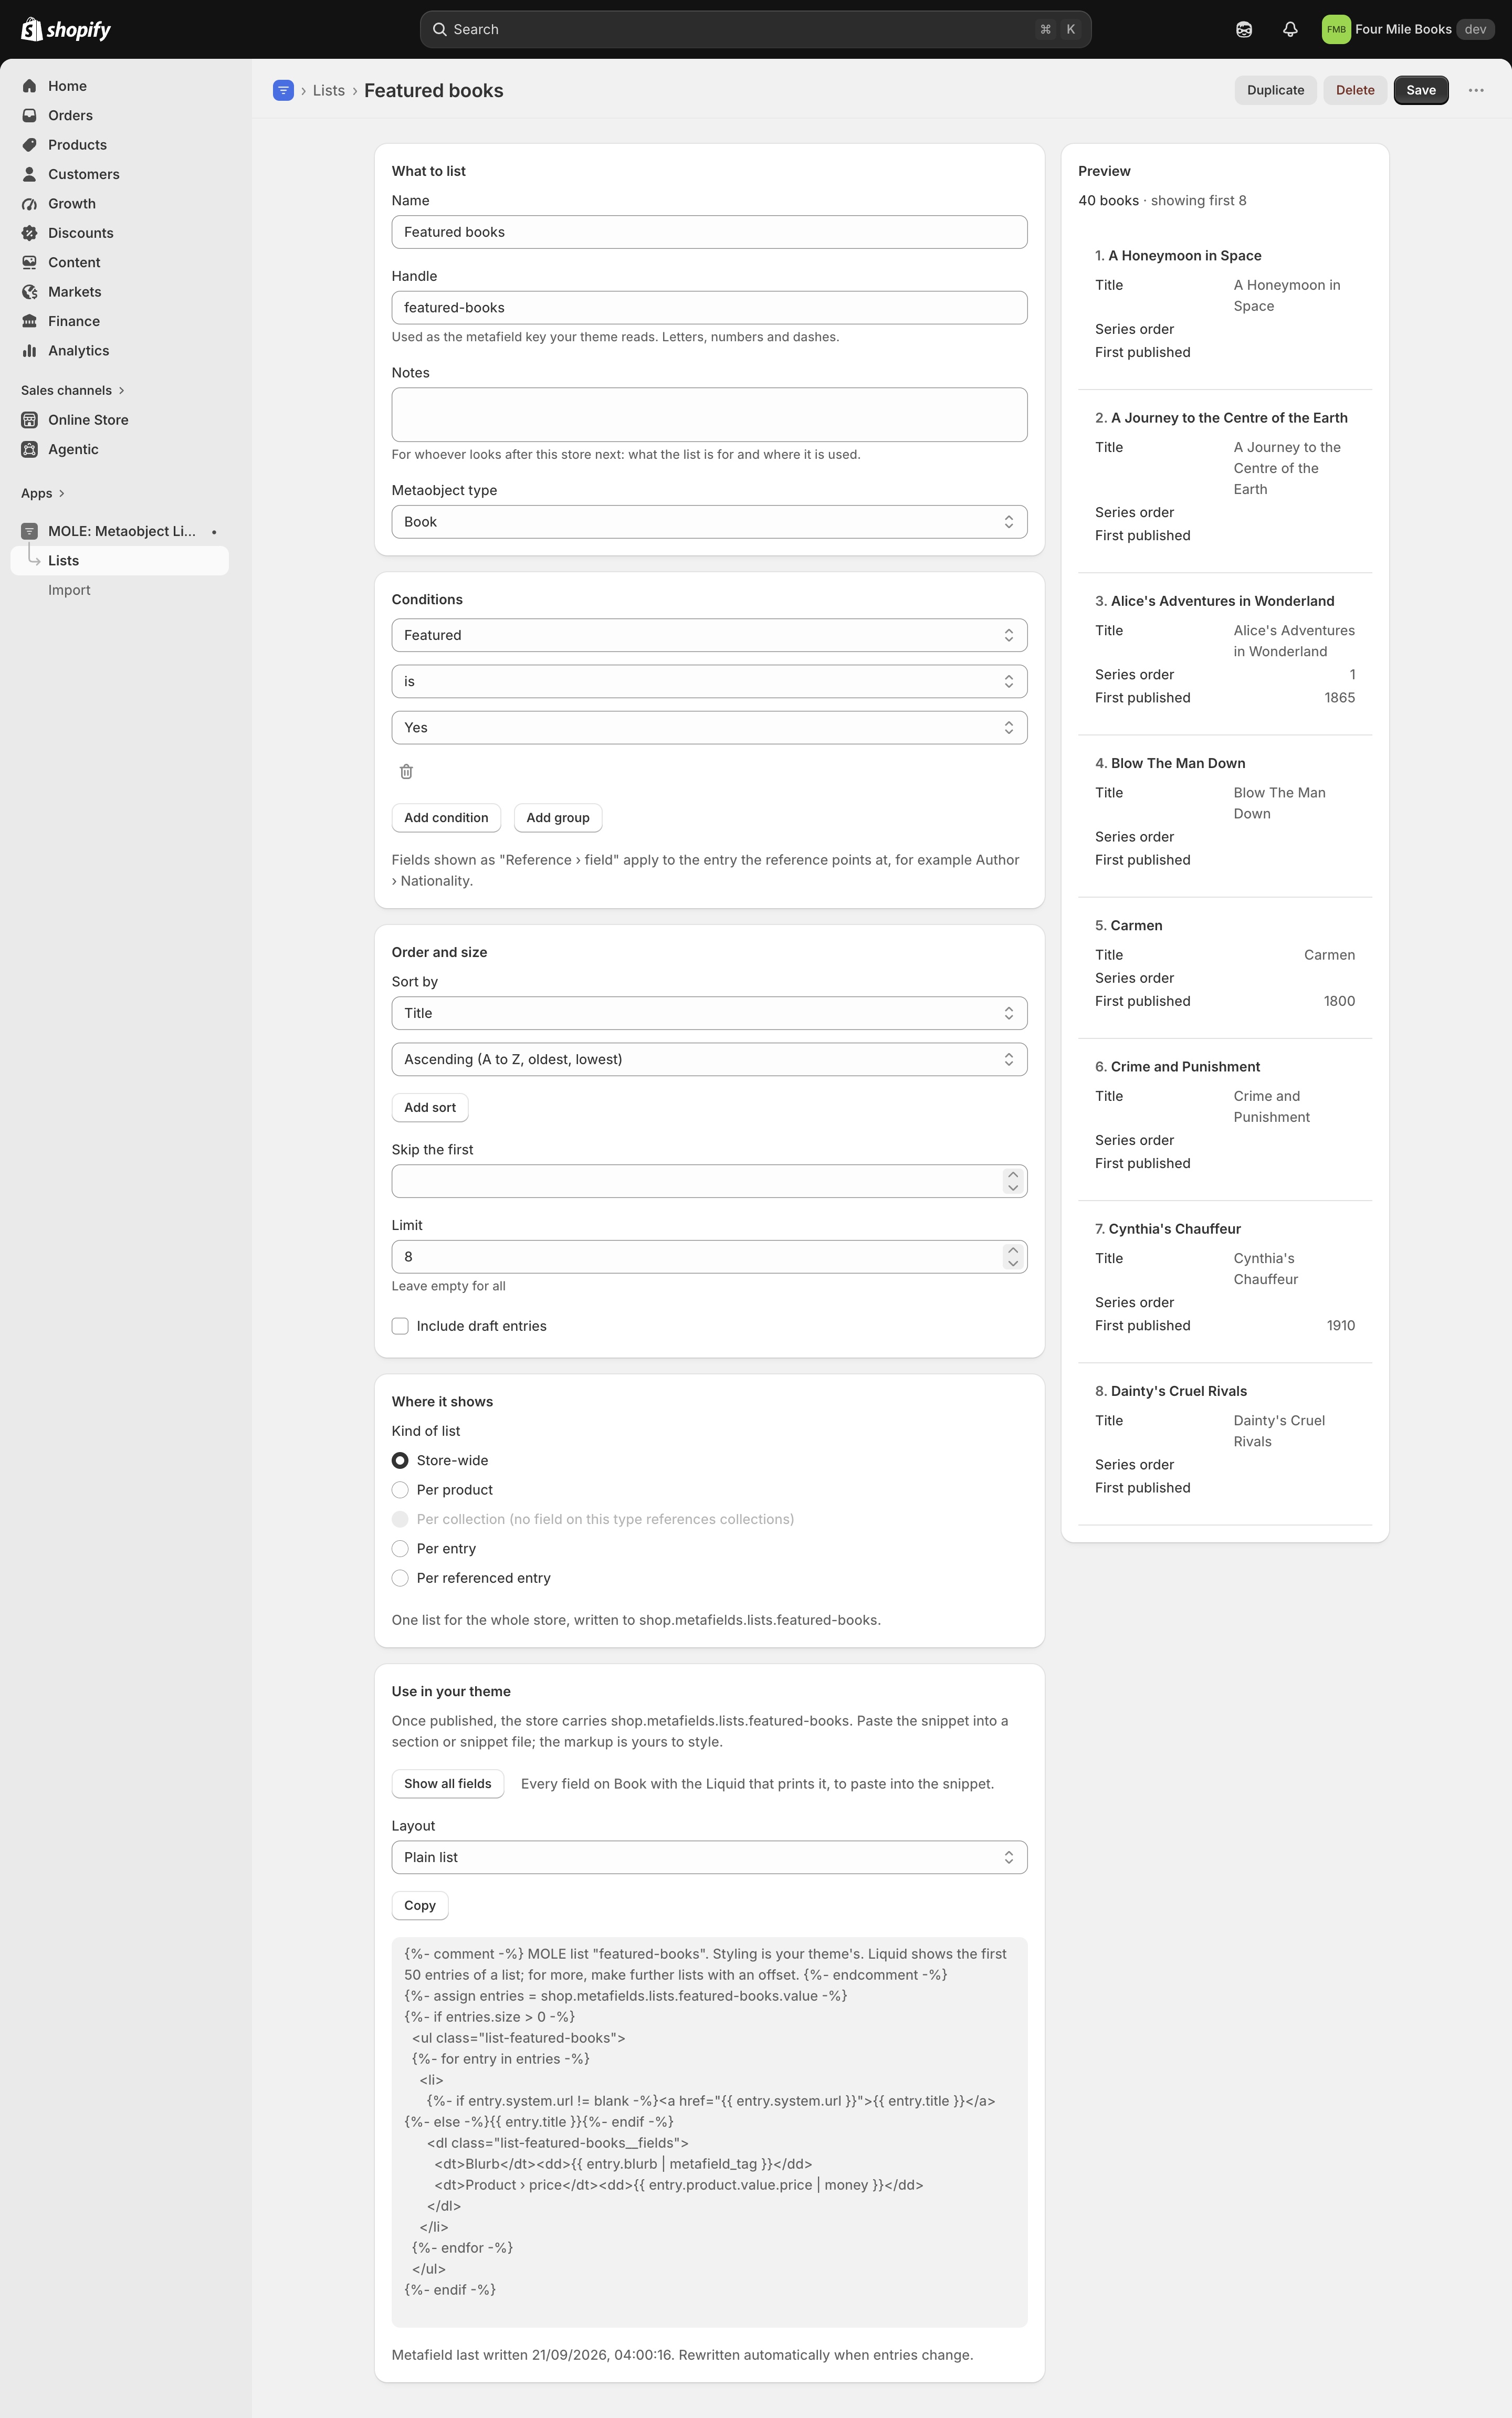The width and height of the screenshot is (1512, 2418).
Task: Select the Per referenced entry radio option
Action: [x=400, y=1578]
